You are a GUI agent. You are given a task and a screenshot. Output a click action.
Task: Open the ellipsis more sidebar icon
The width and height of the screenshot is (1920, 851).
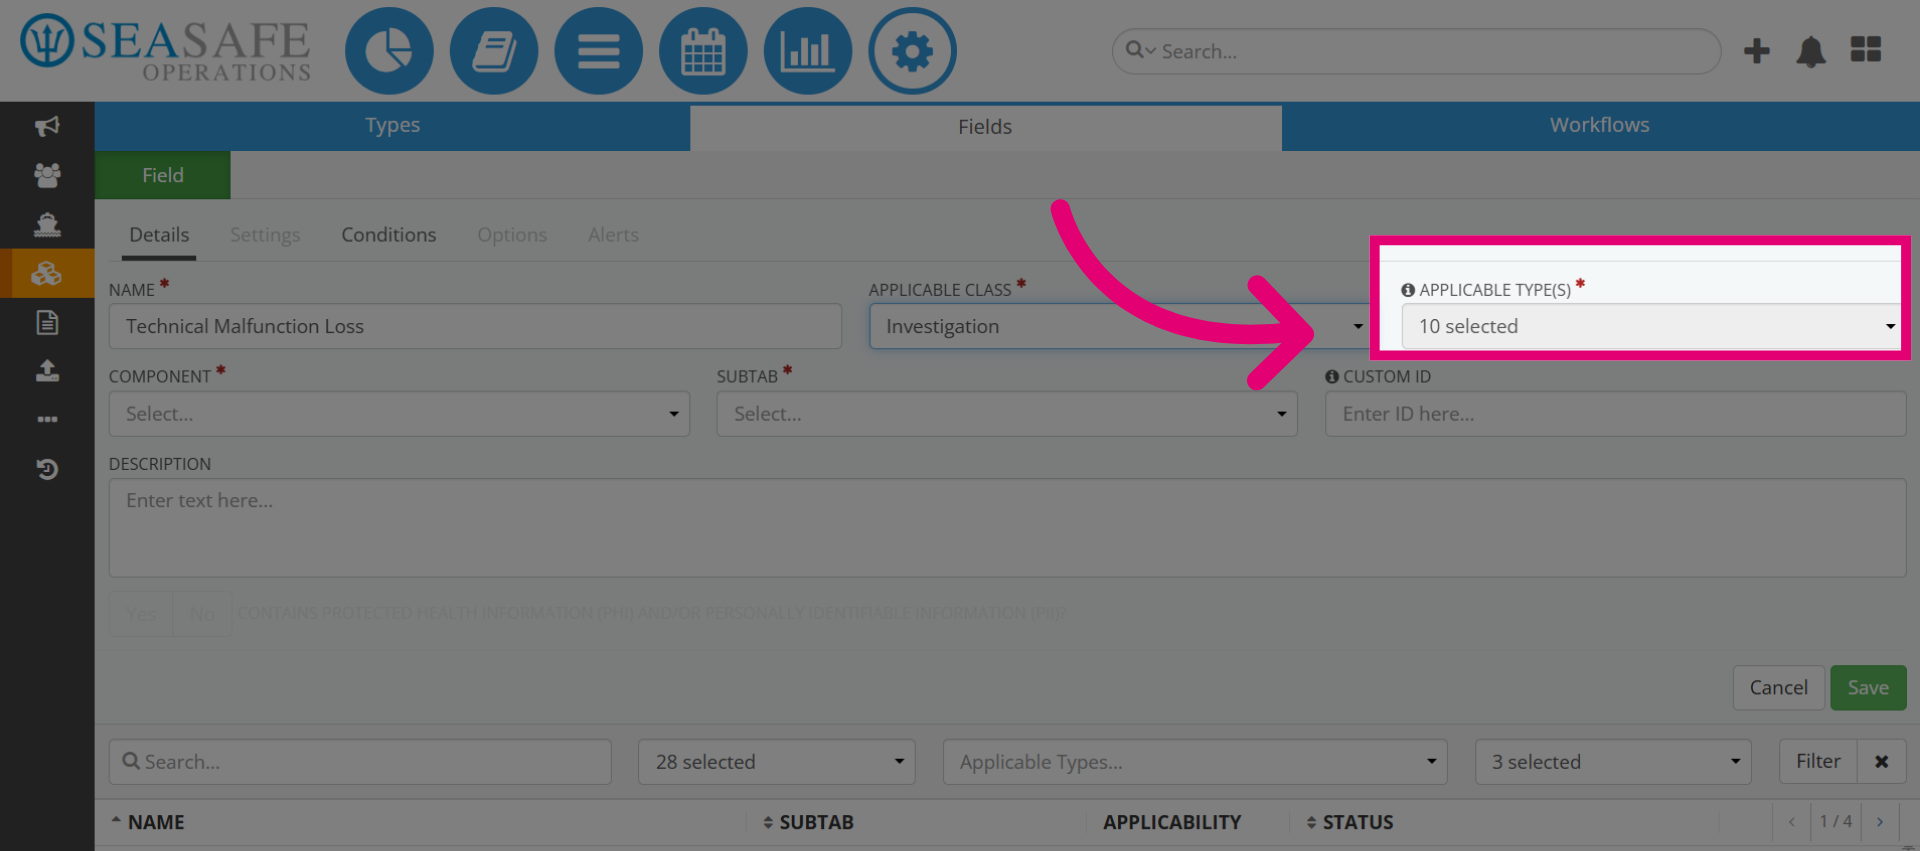pyautogui.click(x=47, y=419)
